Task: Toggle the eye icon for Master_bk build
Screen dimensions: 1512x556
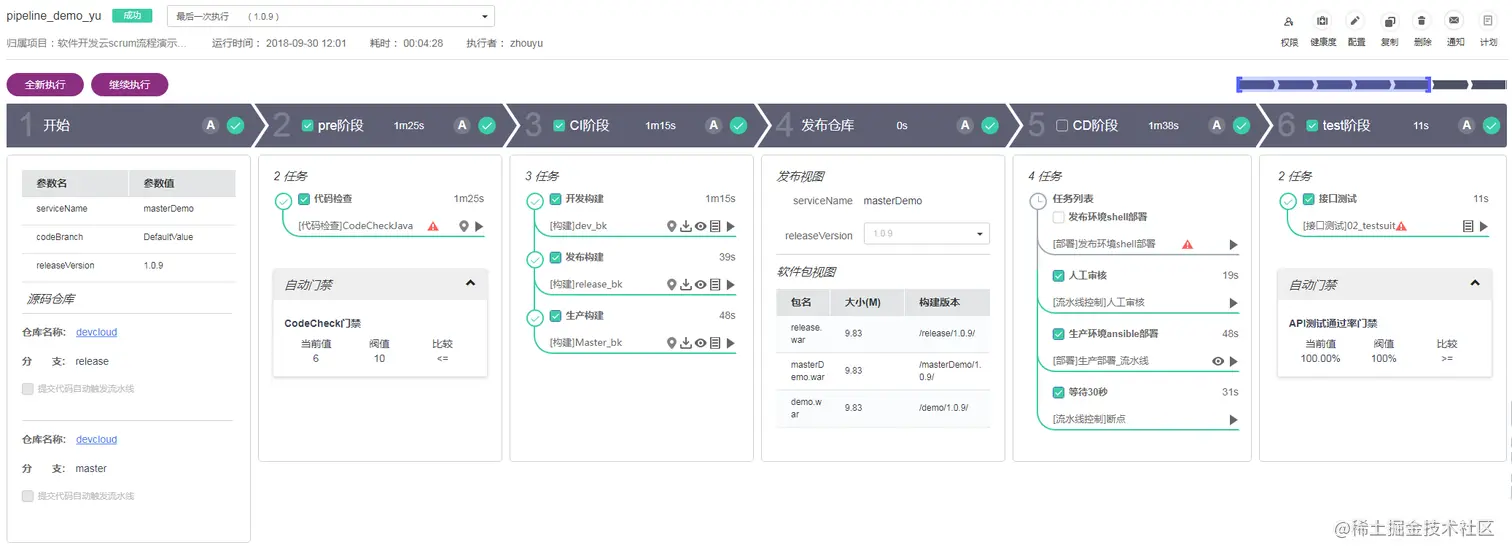Action: click(701, 343)
